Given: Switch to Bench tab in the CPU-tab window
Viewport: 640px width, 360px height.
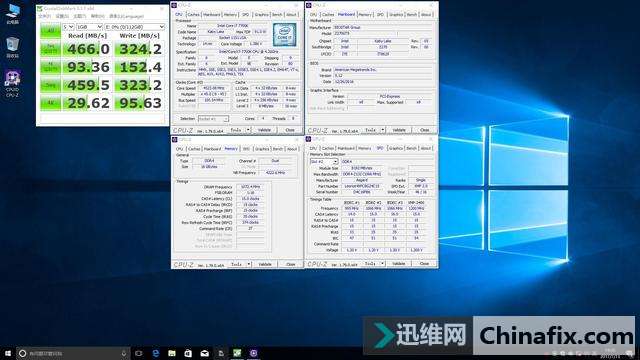Looking at the screenshot, I should click(277, 15).
